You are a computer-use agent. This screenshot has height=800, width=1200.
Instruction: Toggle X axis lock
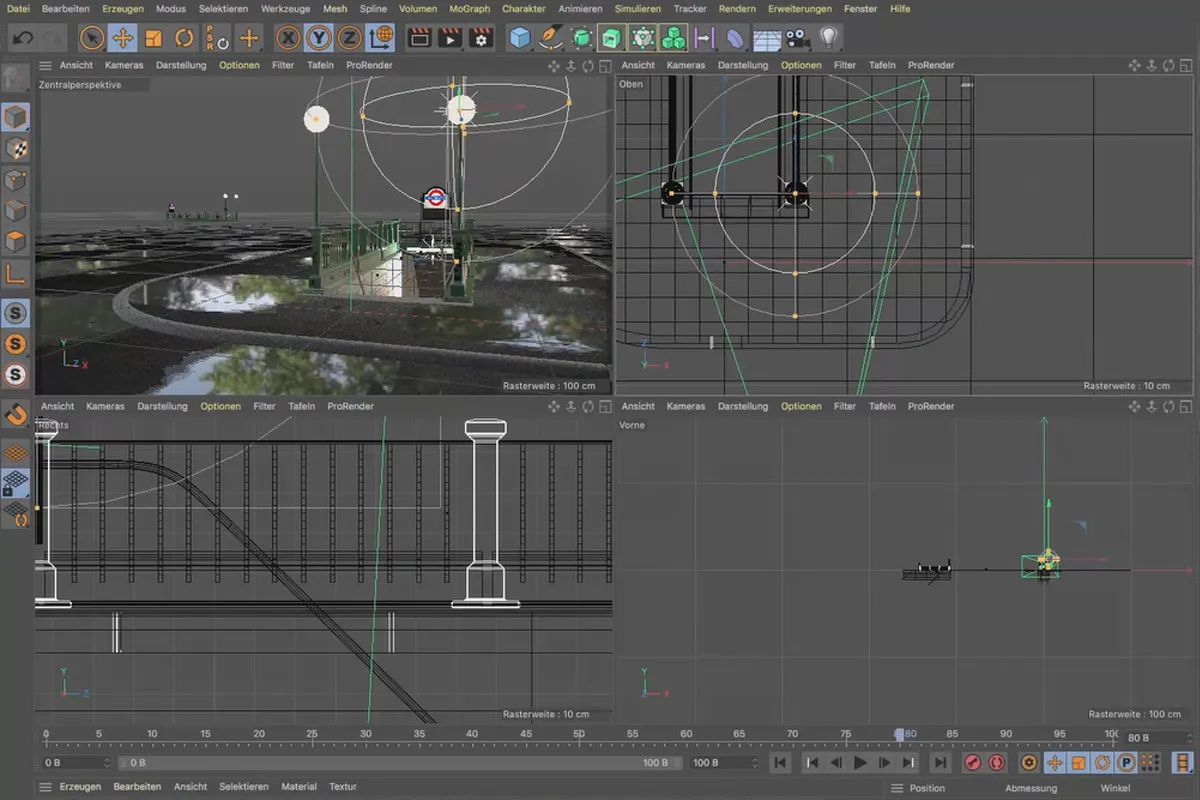288,38
